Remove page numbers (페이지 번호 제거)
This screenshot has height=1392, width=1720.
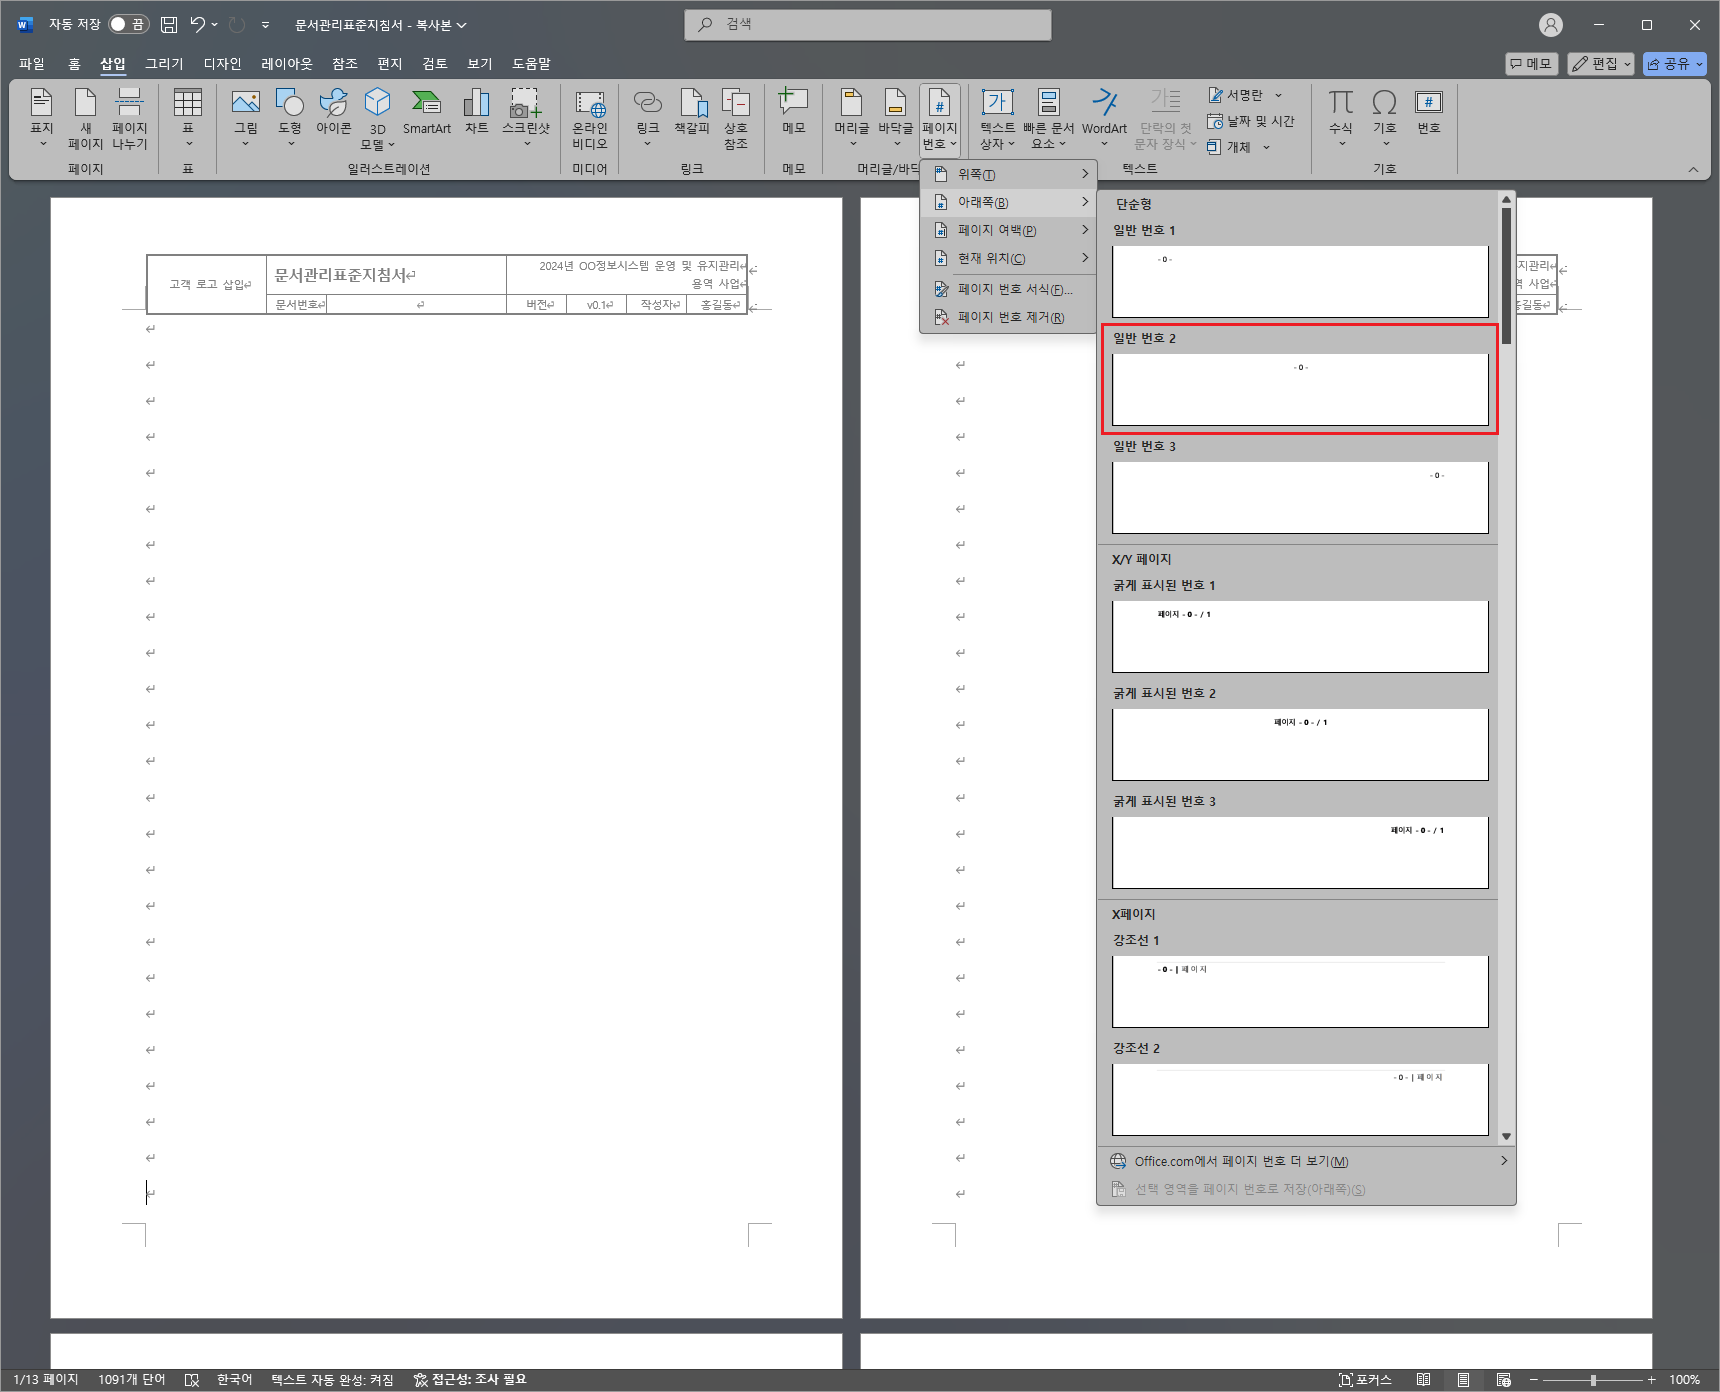tap(1009, 317)
